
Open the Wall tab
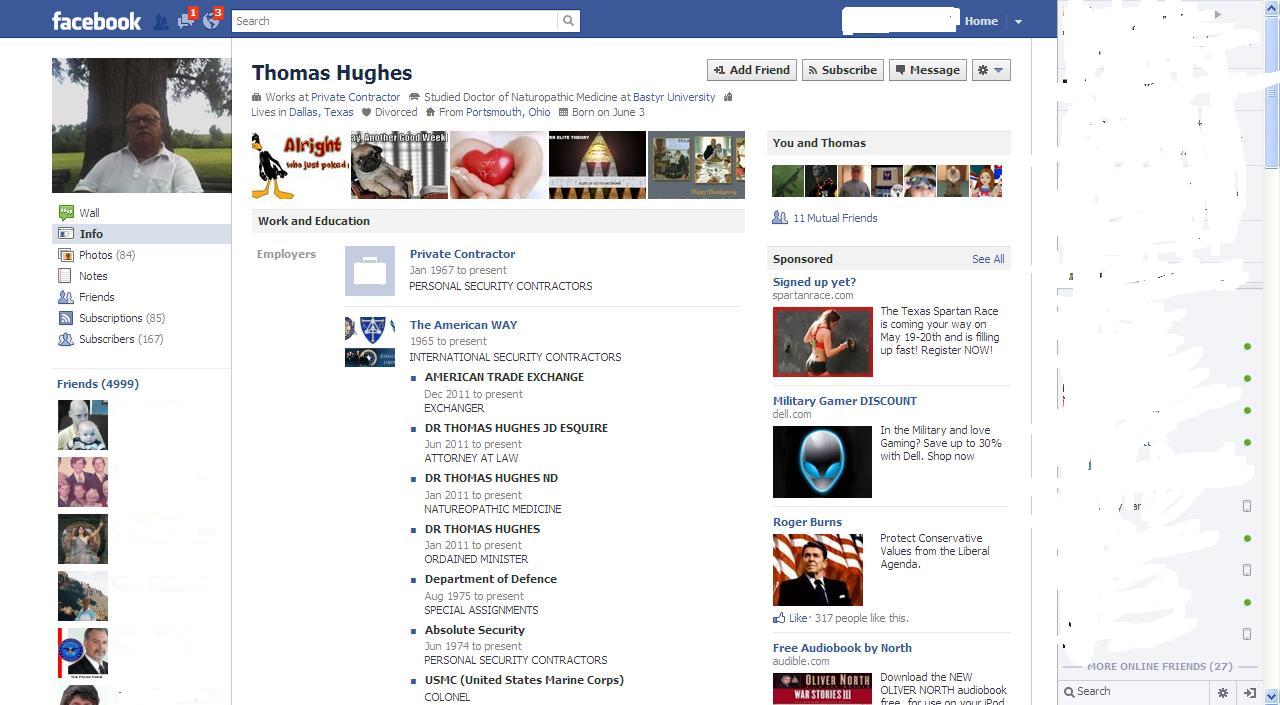coord(89,212)
